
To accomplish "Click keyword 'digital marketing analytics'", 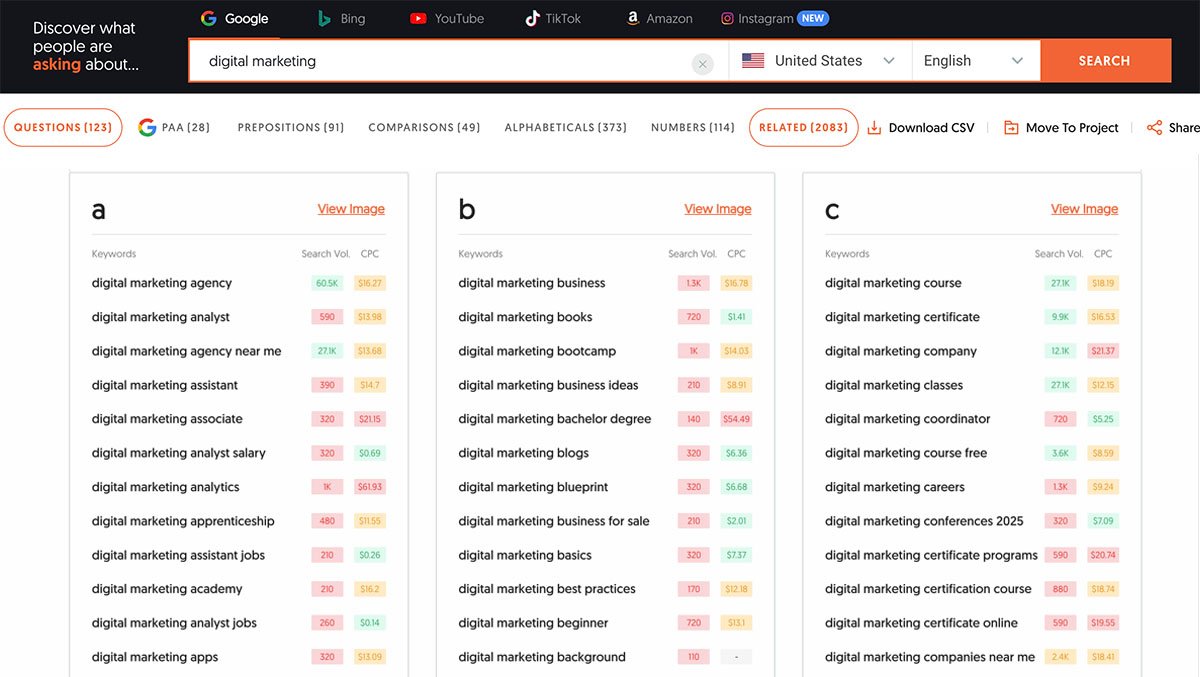I will 166,487.
